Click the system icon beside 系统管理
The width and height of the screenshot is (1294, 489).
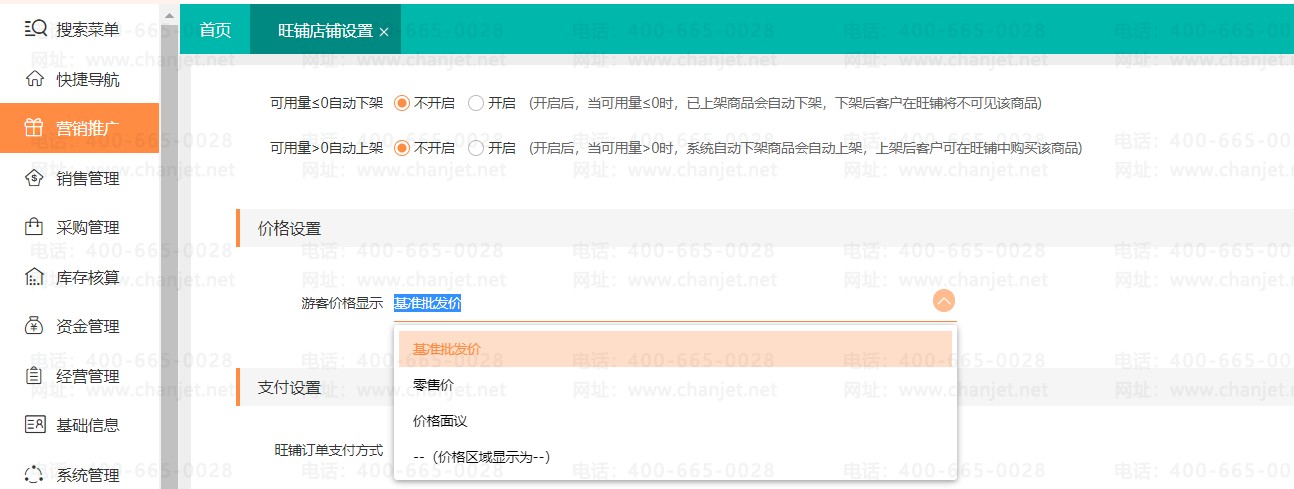(x=35, y=475)
